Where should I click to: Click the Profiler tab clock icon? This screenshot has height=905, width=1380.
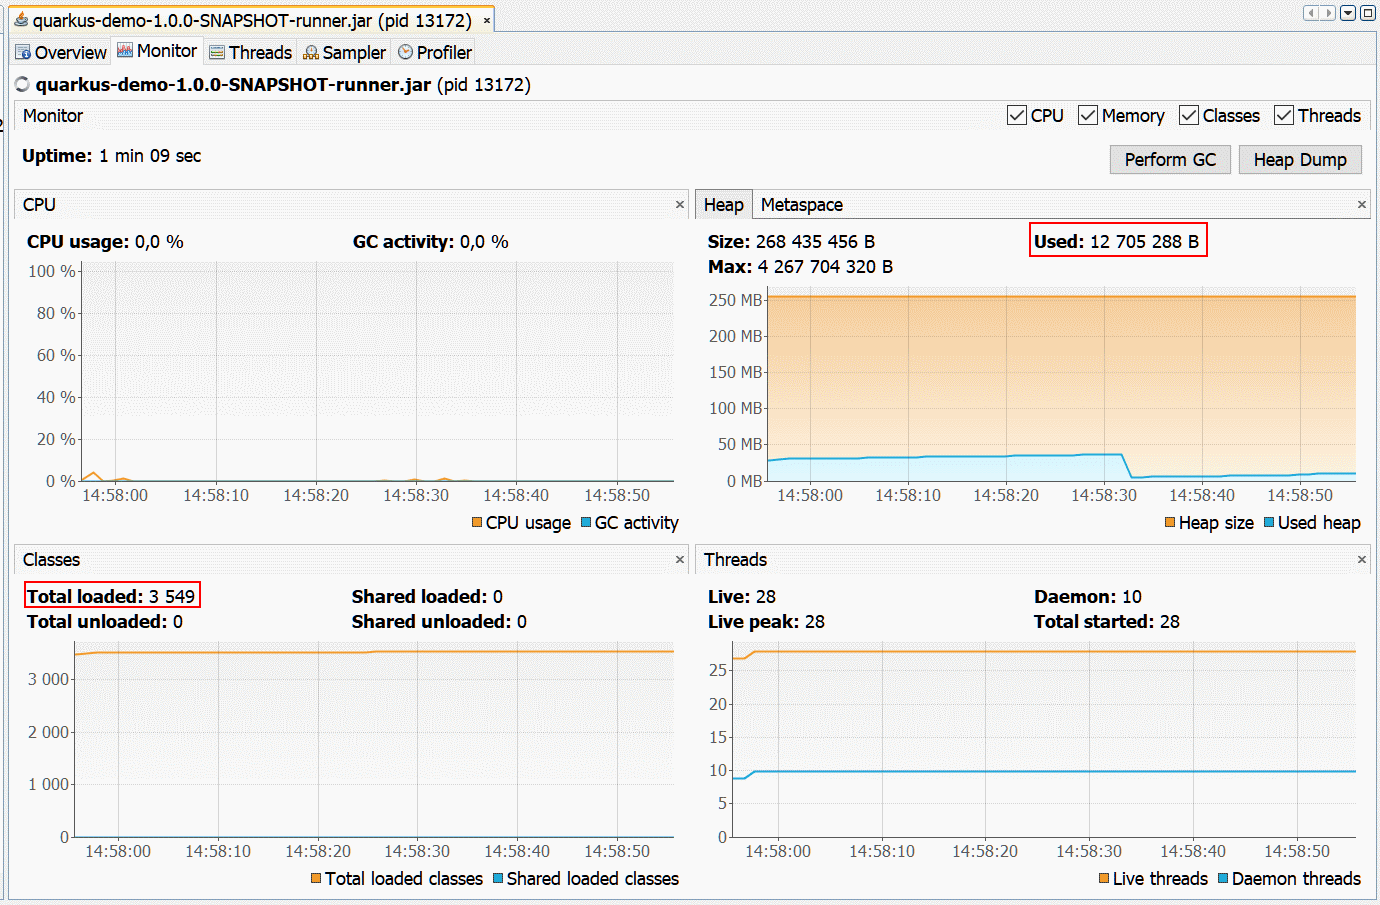point(405,52)
